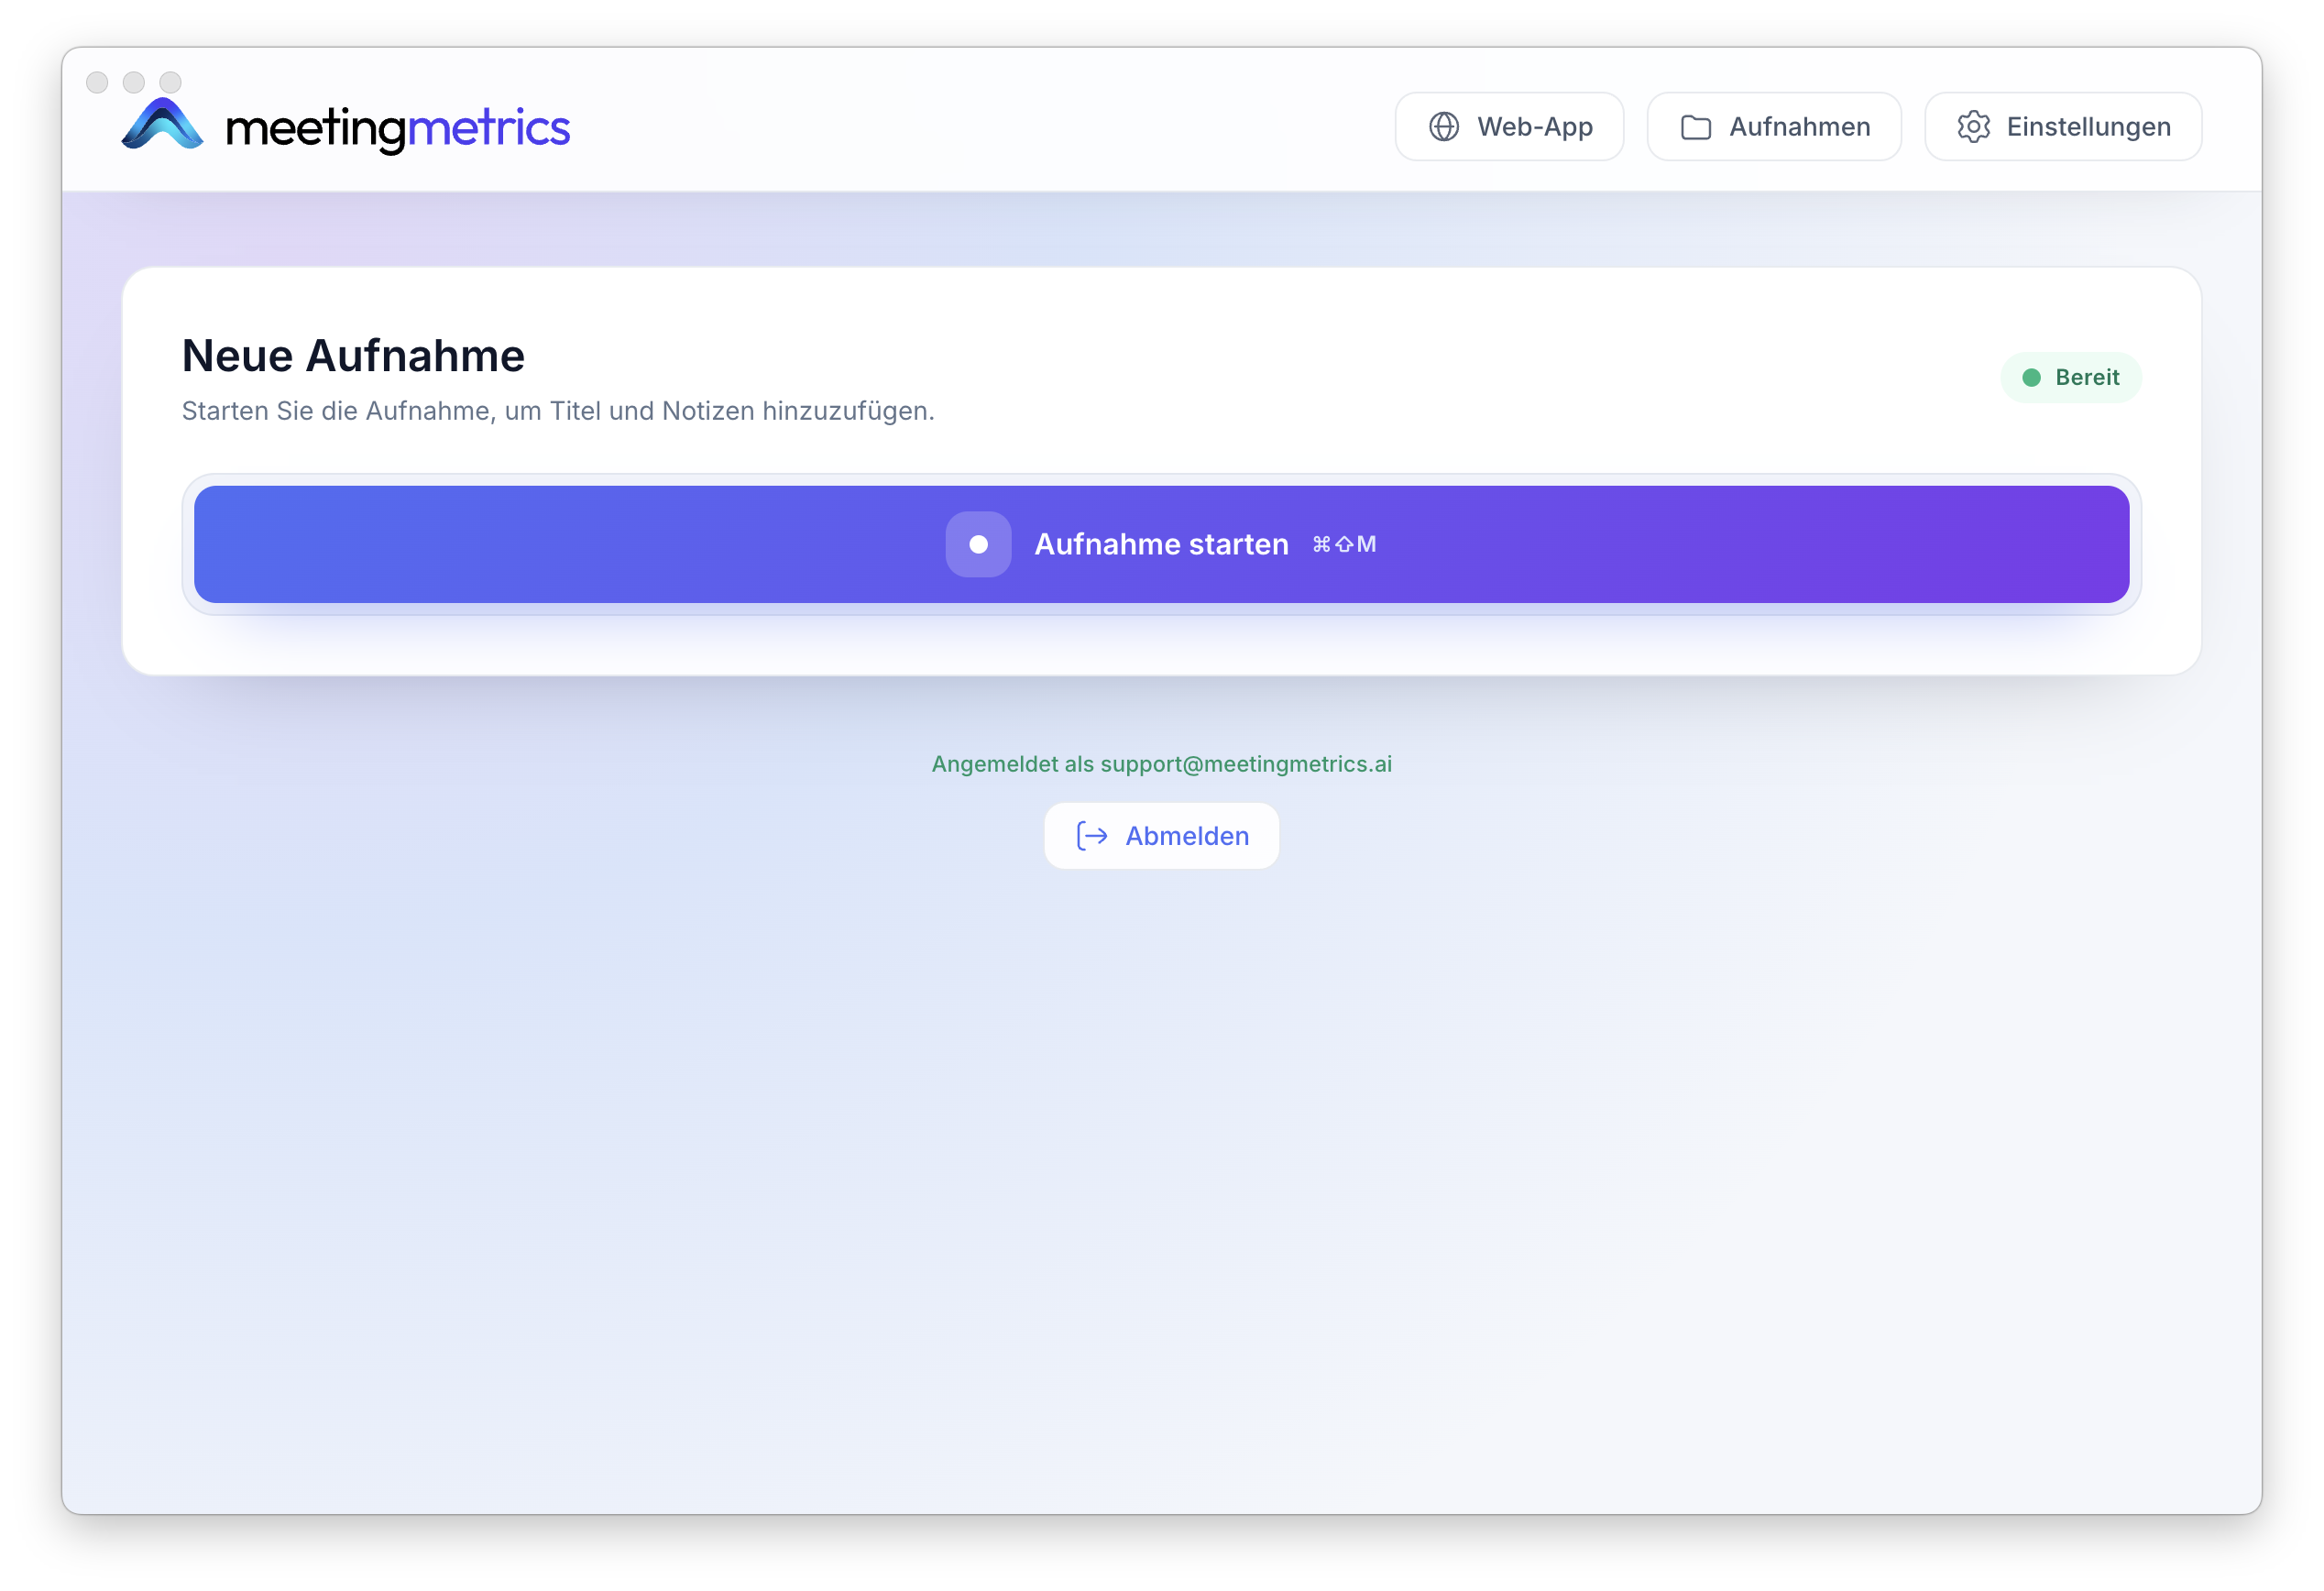Click the meetingmetrics logo icon
Viewport: 2324px width, 1591px height.
click(x=162, y=126)
